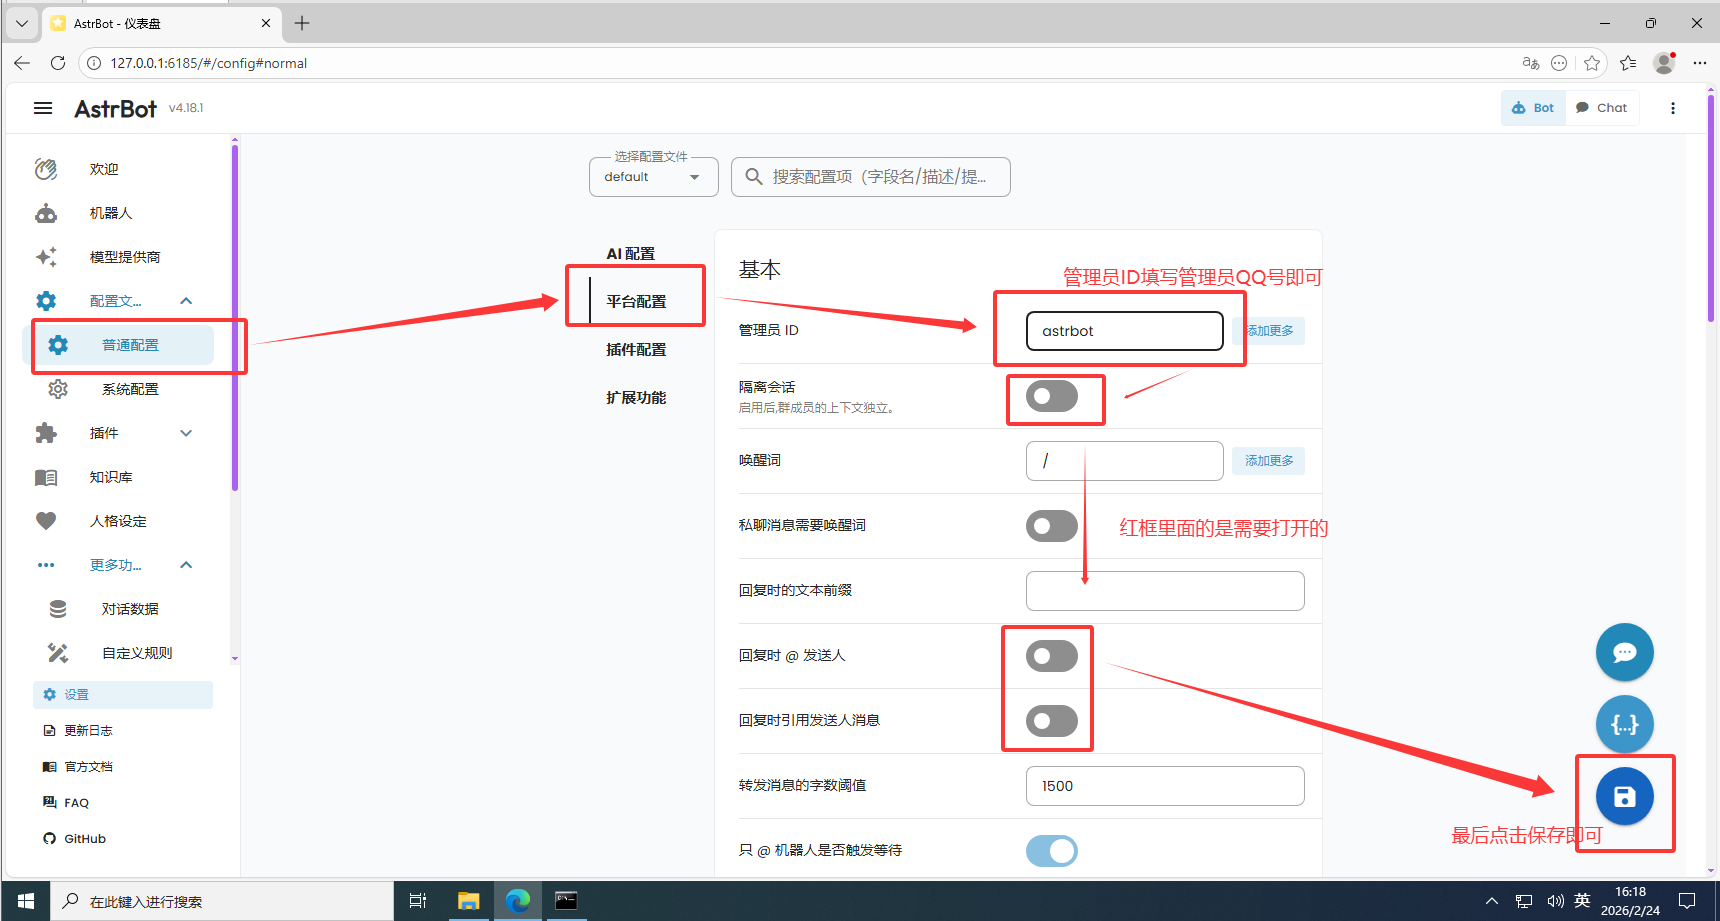Click the 管理员 ID input with astrbot
This screenshot has width=1720, height=921.
[1125, 331]
